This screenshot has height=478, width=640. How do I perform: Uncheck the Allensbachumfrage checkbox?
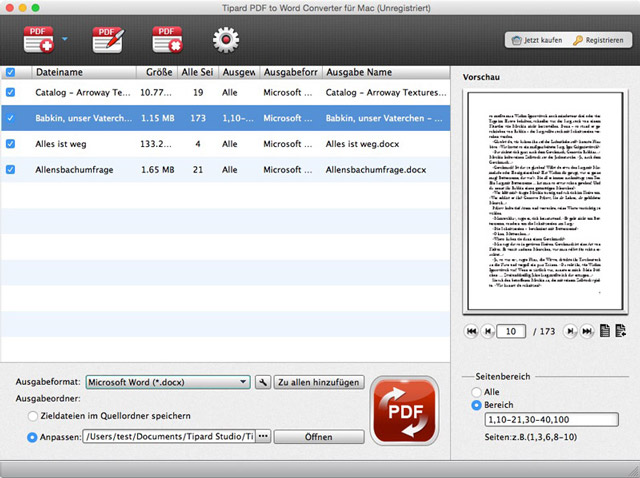(10, 169)
